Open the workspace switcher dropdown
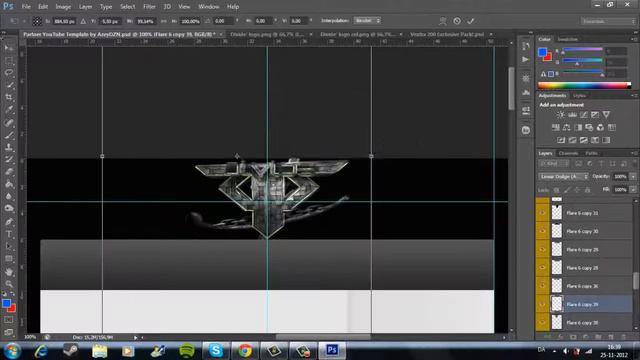 click(608, 21)
